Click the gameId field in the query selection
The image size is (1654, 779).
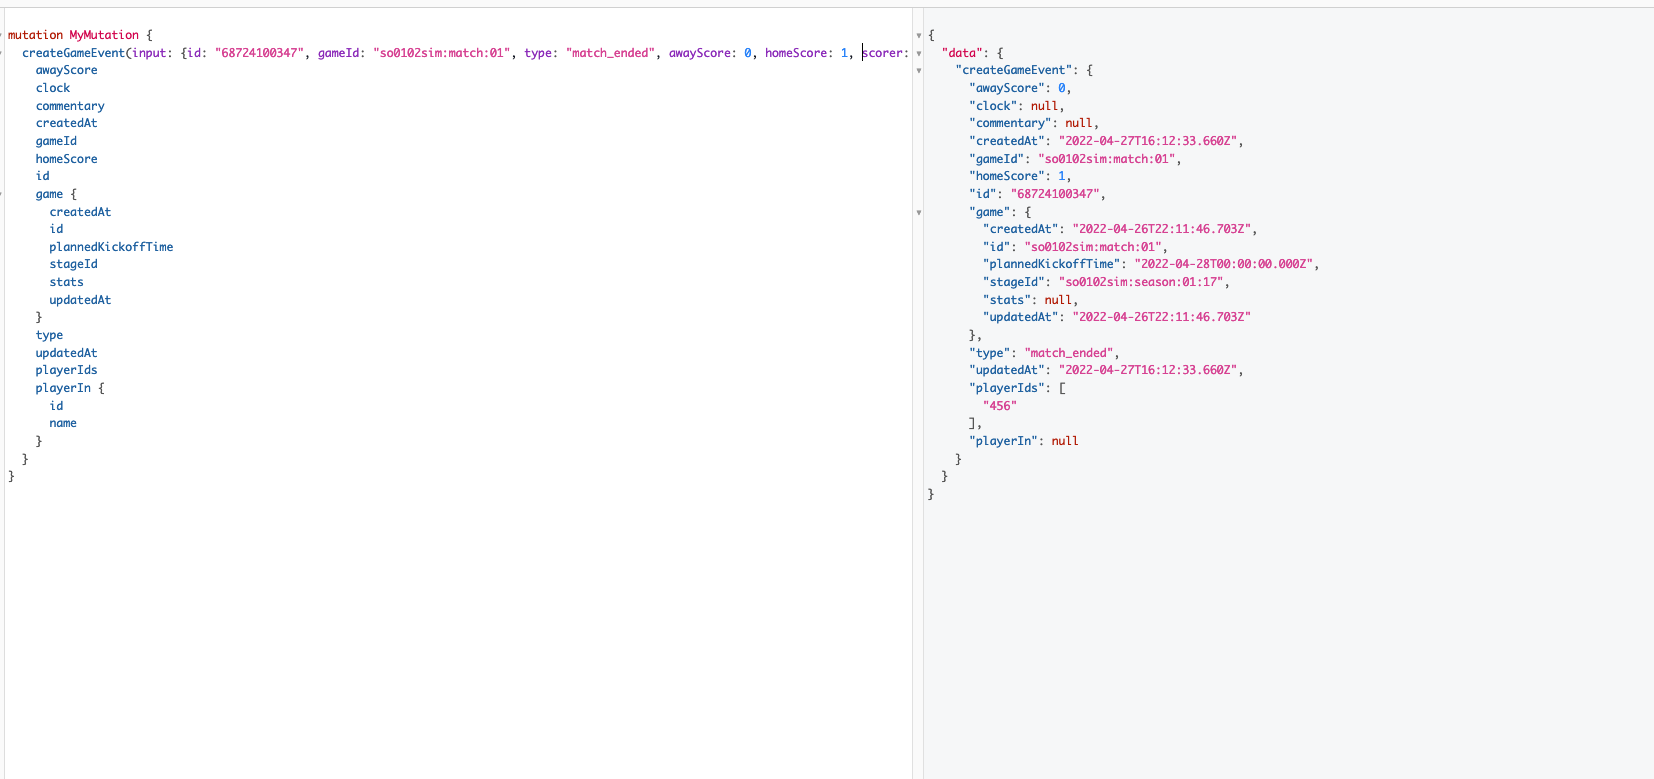pos(56,141)
